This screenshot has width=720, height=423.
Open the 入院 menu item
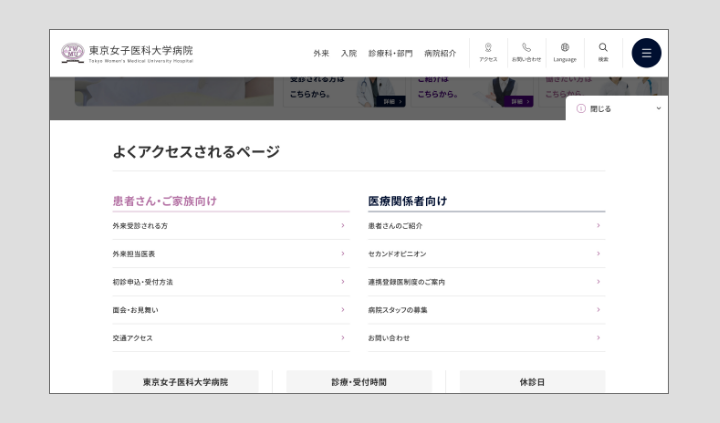[348, 53]
